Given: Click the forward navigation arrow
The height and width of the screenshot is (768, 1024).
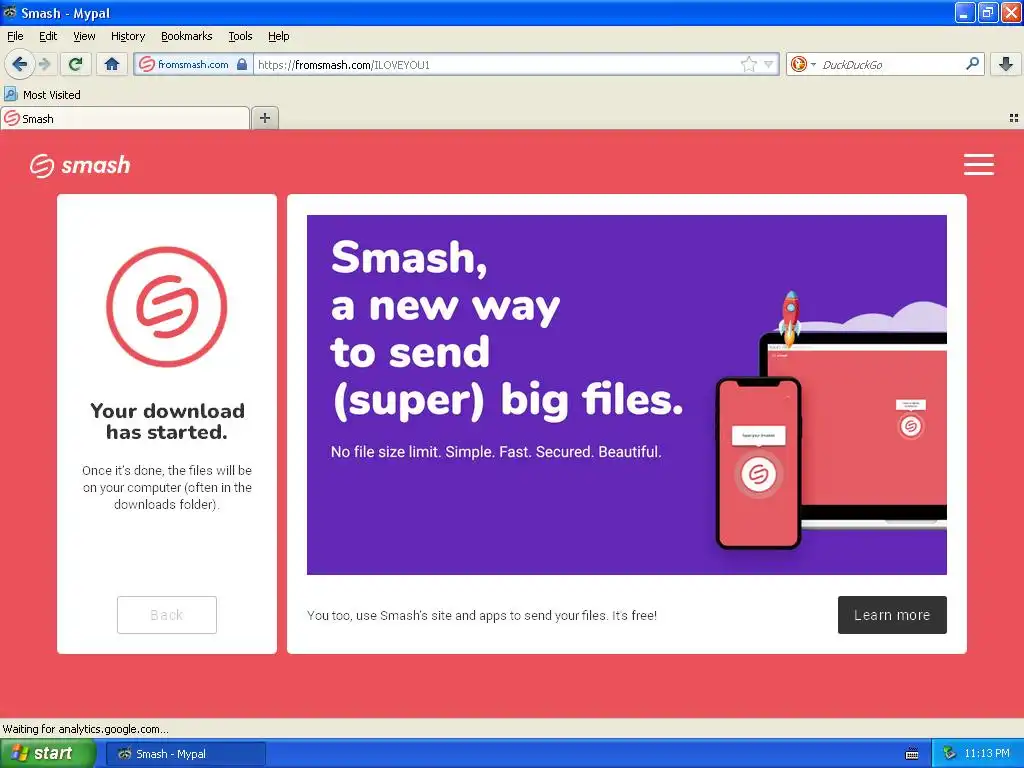Looking at the screenshot, I should [44, 64].
